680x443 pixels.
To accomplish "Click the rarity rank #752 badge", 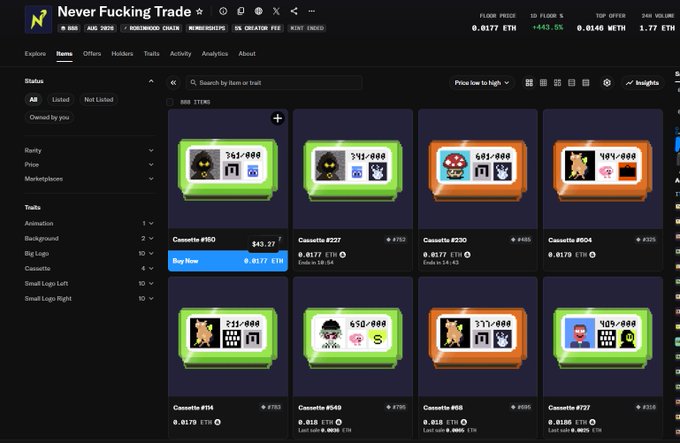I will pos(396,240).
